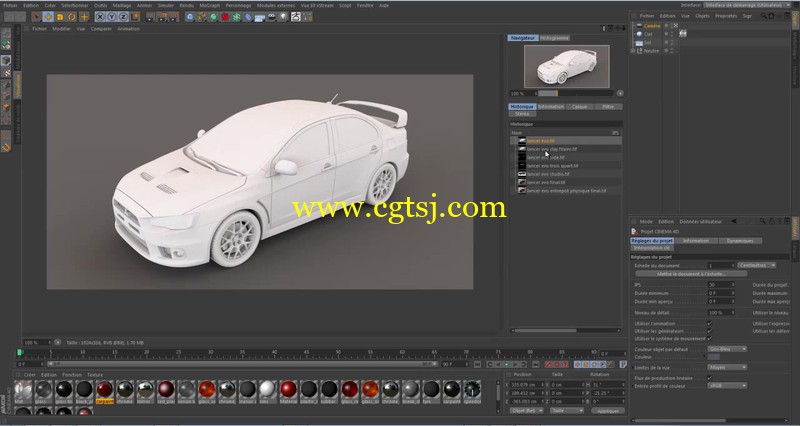Click the object manager search magnifier icon
This screenshot has height=426, width=800.
coord(764,16)
